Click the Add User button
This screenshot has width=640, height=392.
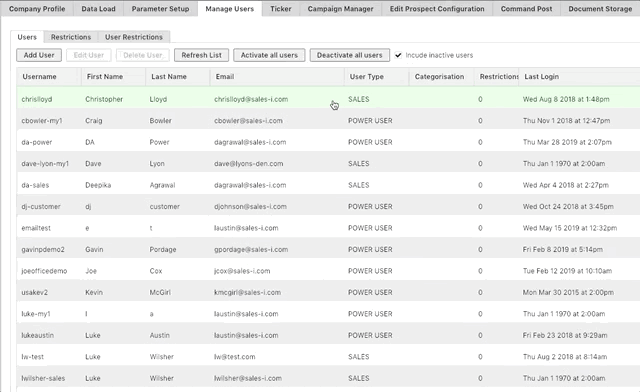39,55
